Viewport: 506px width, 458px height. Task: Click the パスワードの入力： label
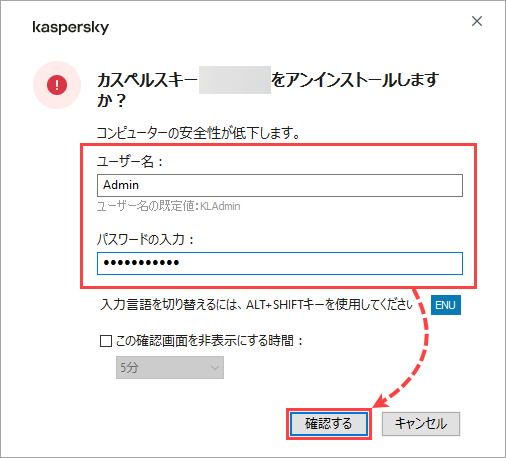click(145, 239)
